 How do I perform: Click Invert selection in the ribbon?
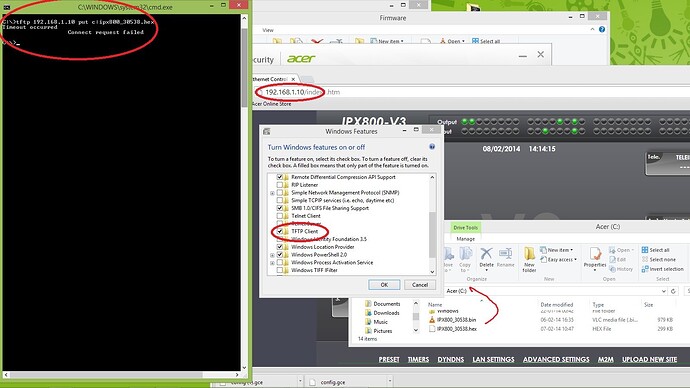[662, 269]
